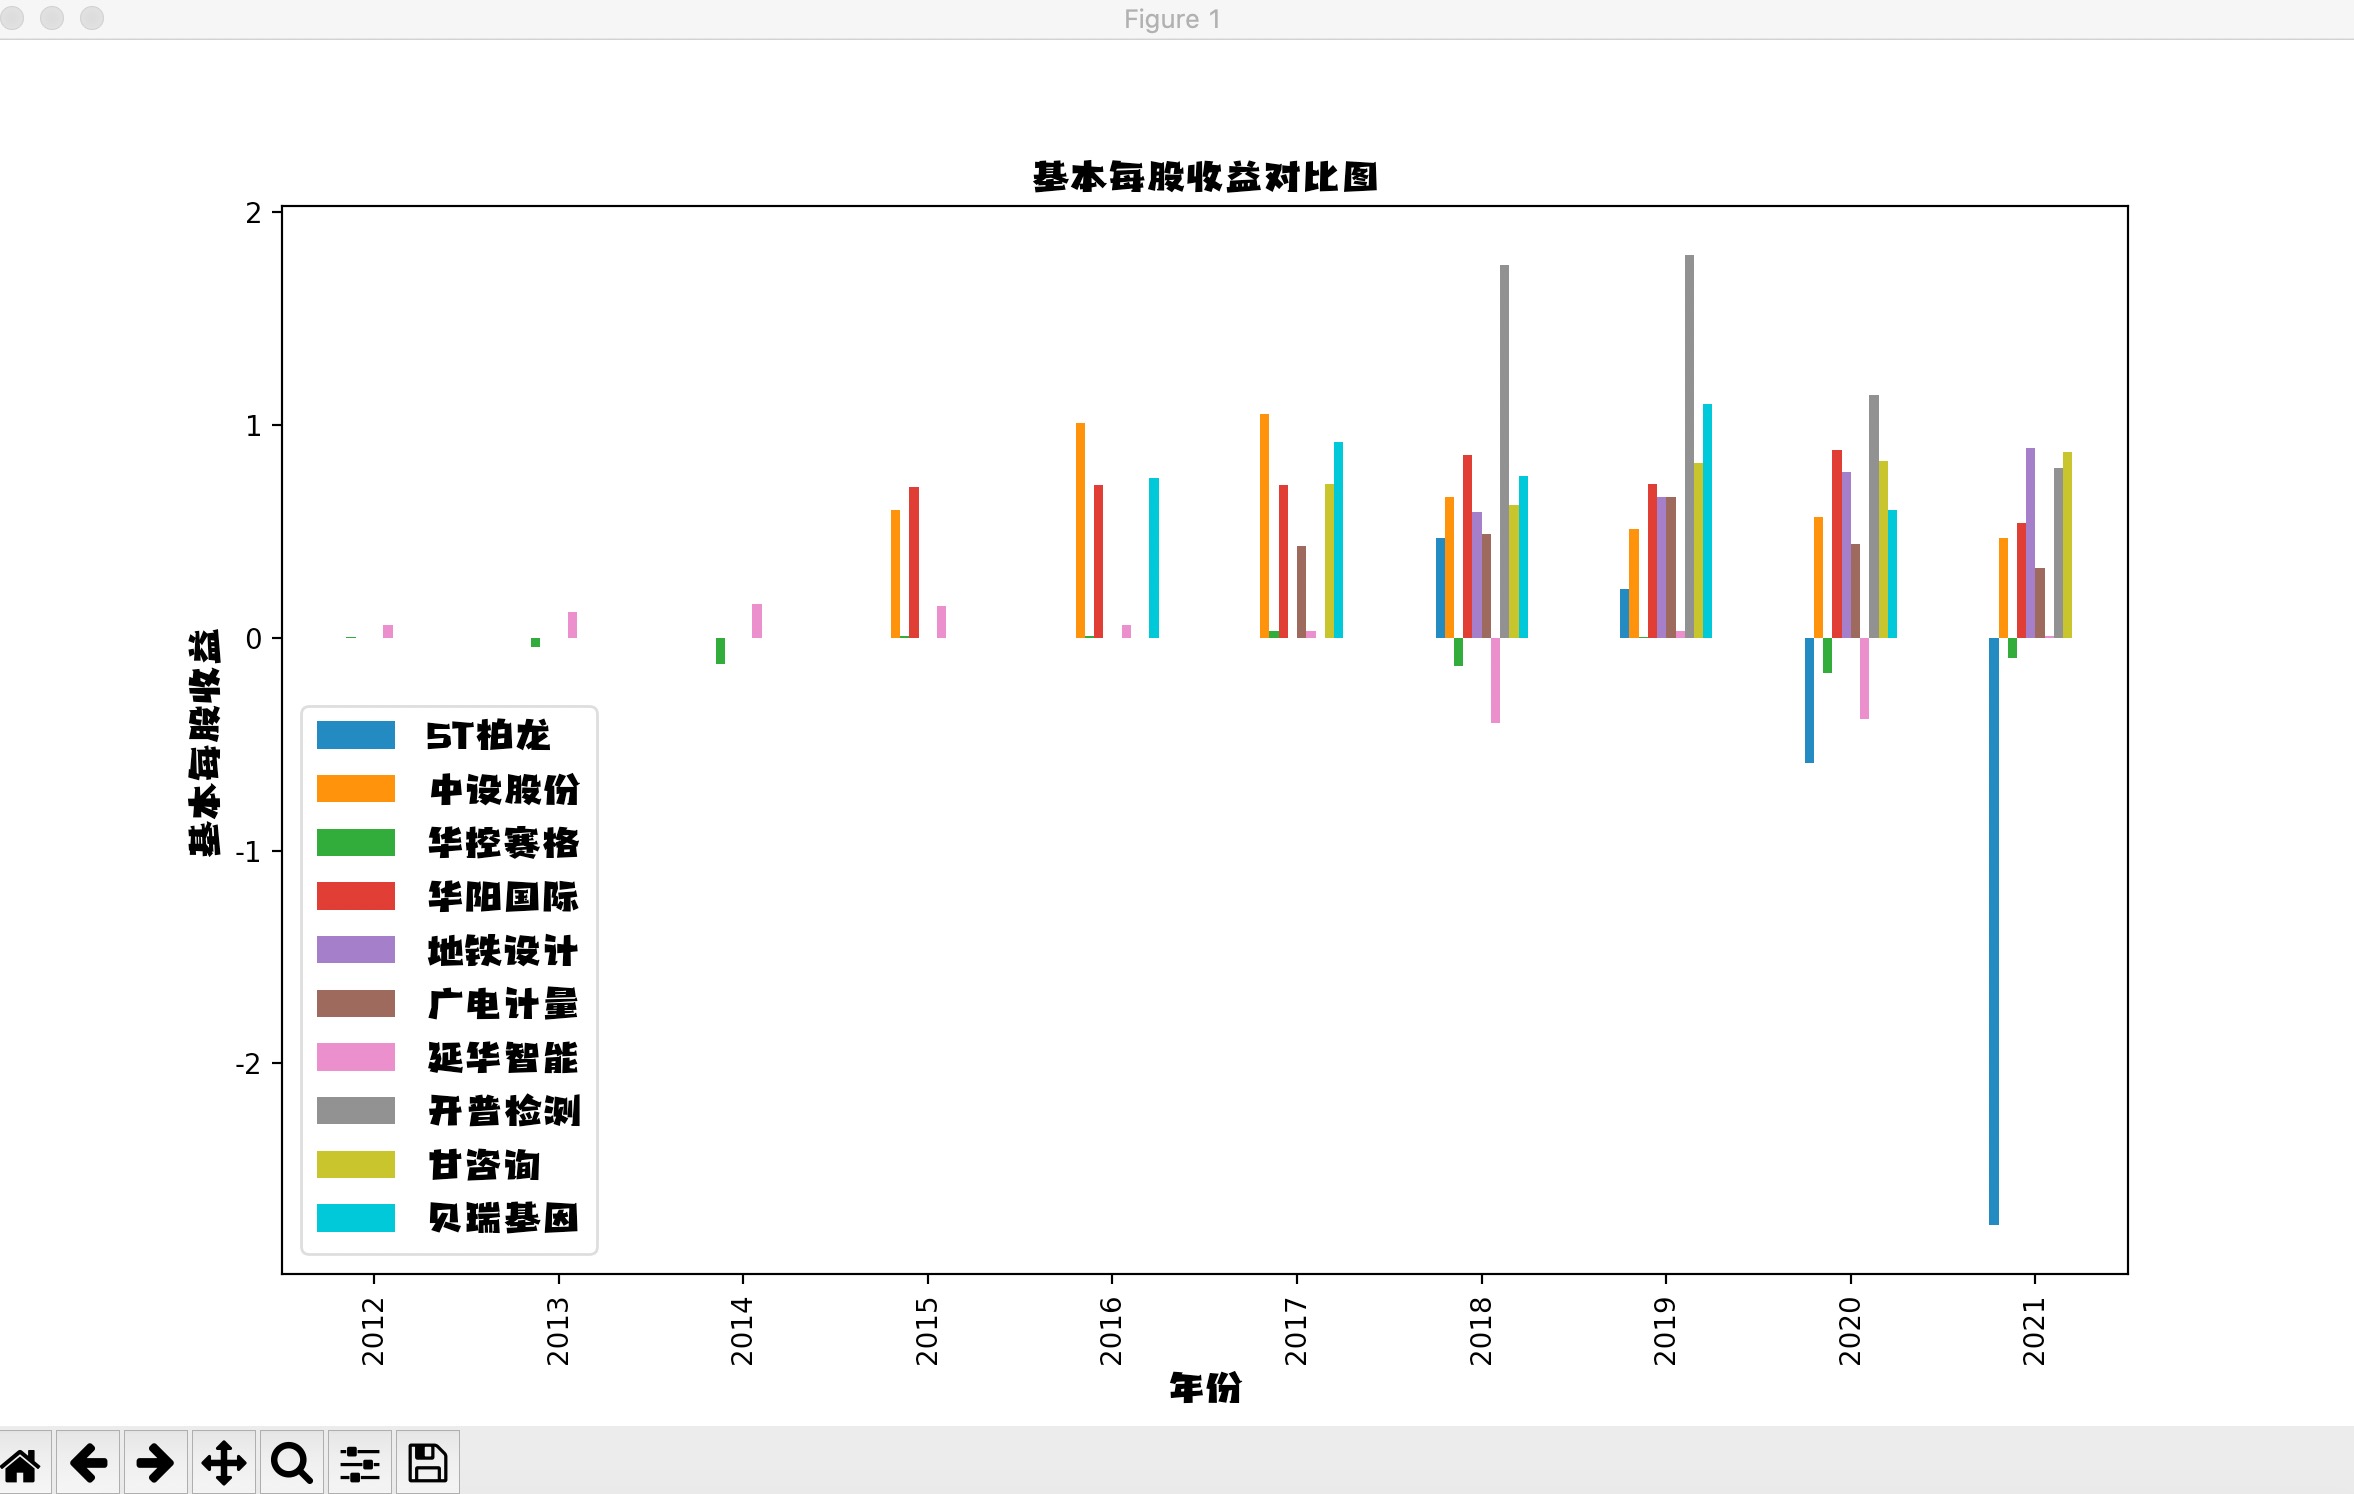Click the blue negative 2020 ST柏龙 bar

click(x=1809, y=700)
